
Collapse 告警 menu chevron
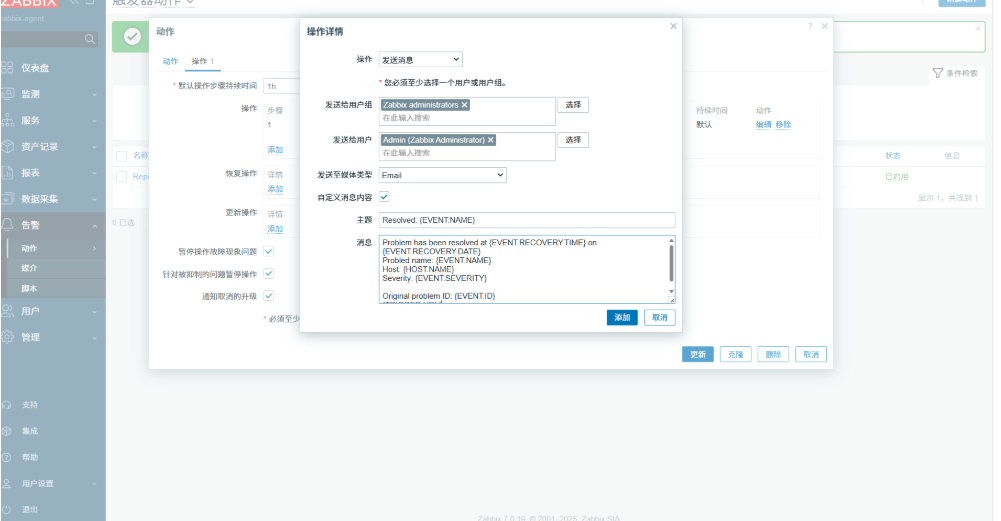[94, 225]
